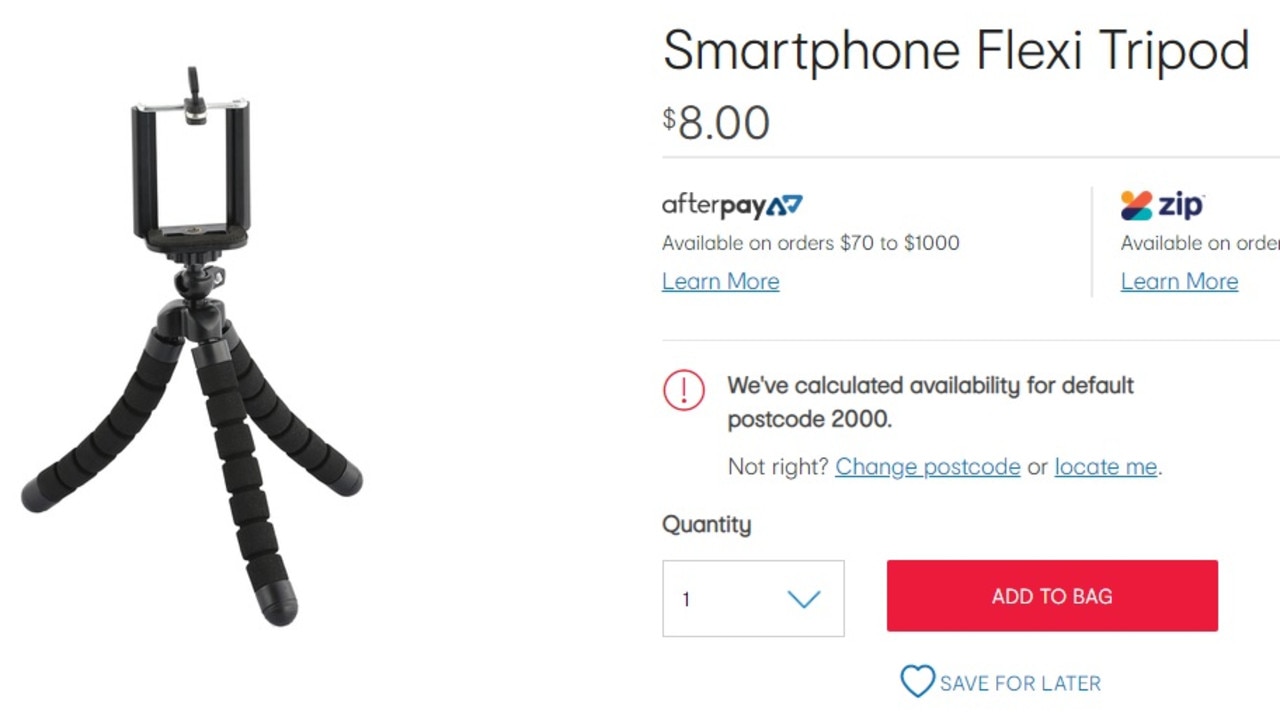1280x720 pixels.
Task: Open Learn More under Zip
Action: (1179, 281)
